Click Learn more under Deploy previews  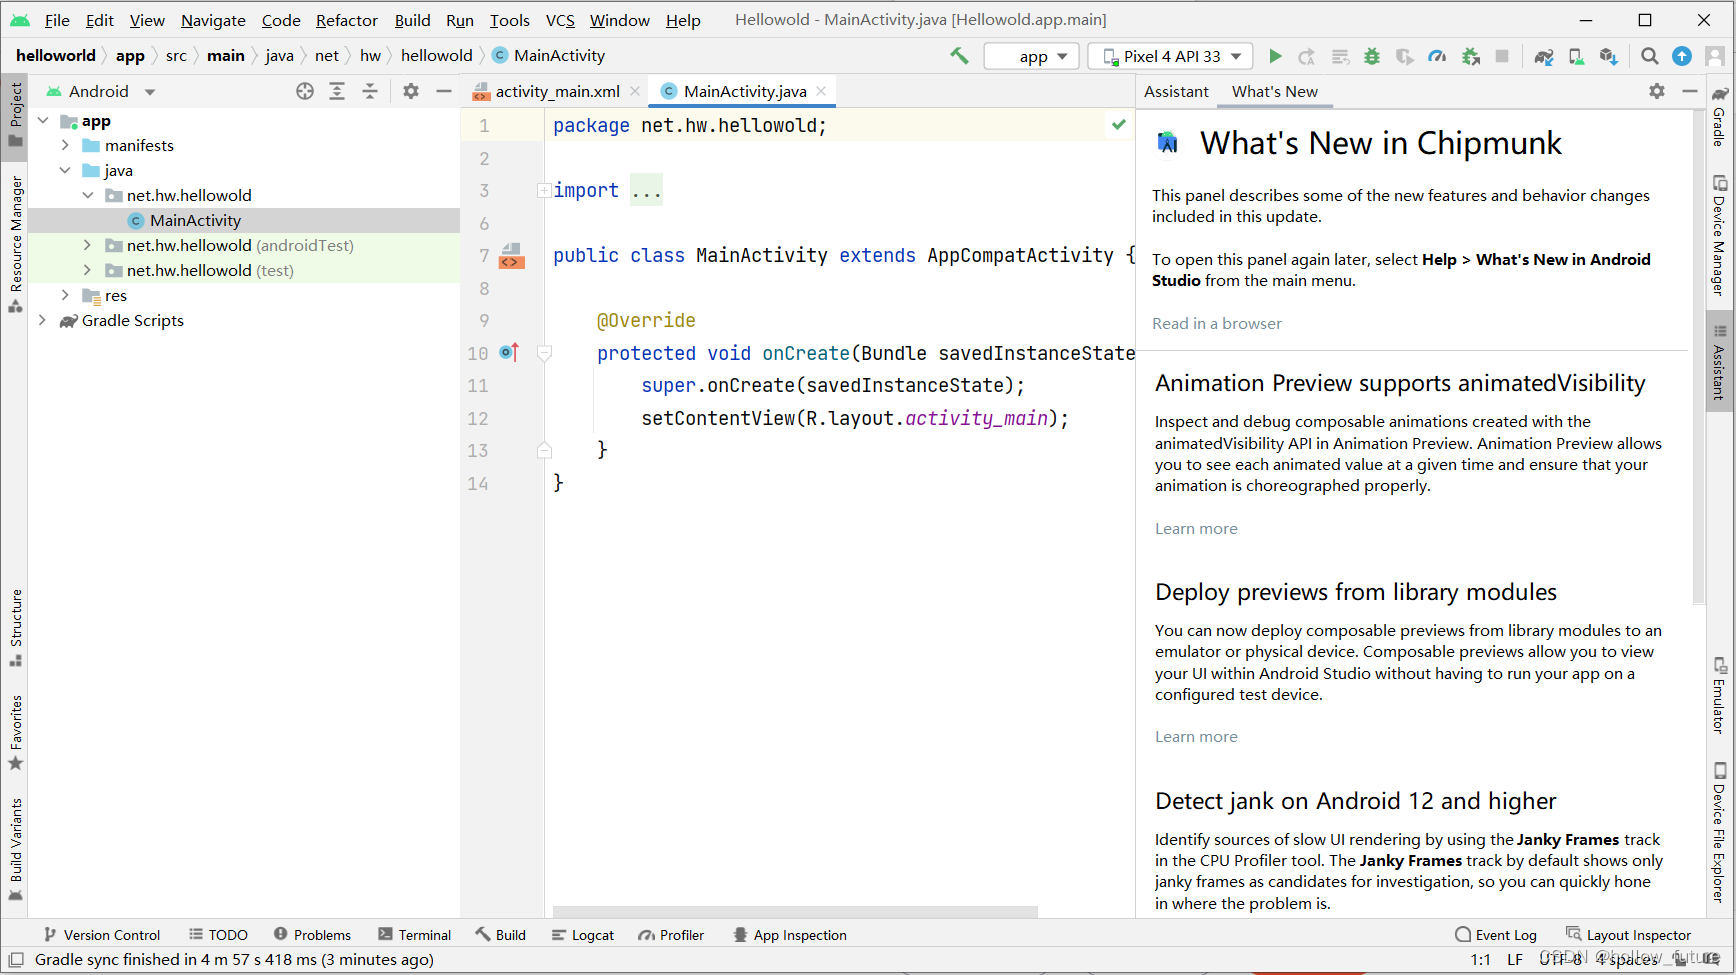pyautogui.click(x=1196, y=736)
